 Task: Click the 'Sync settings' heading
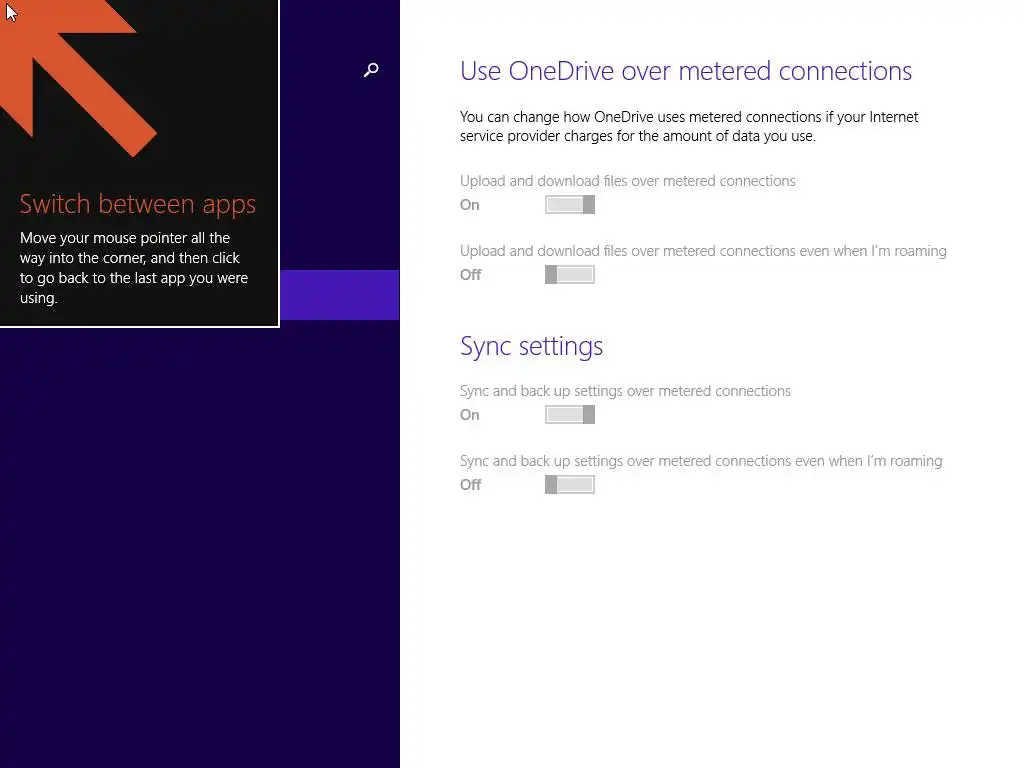coord(531,346)
